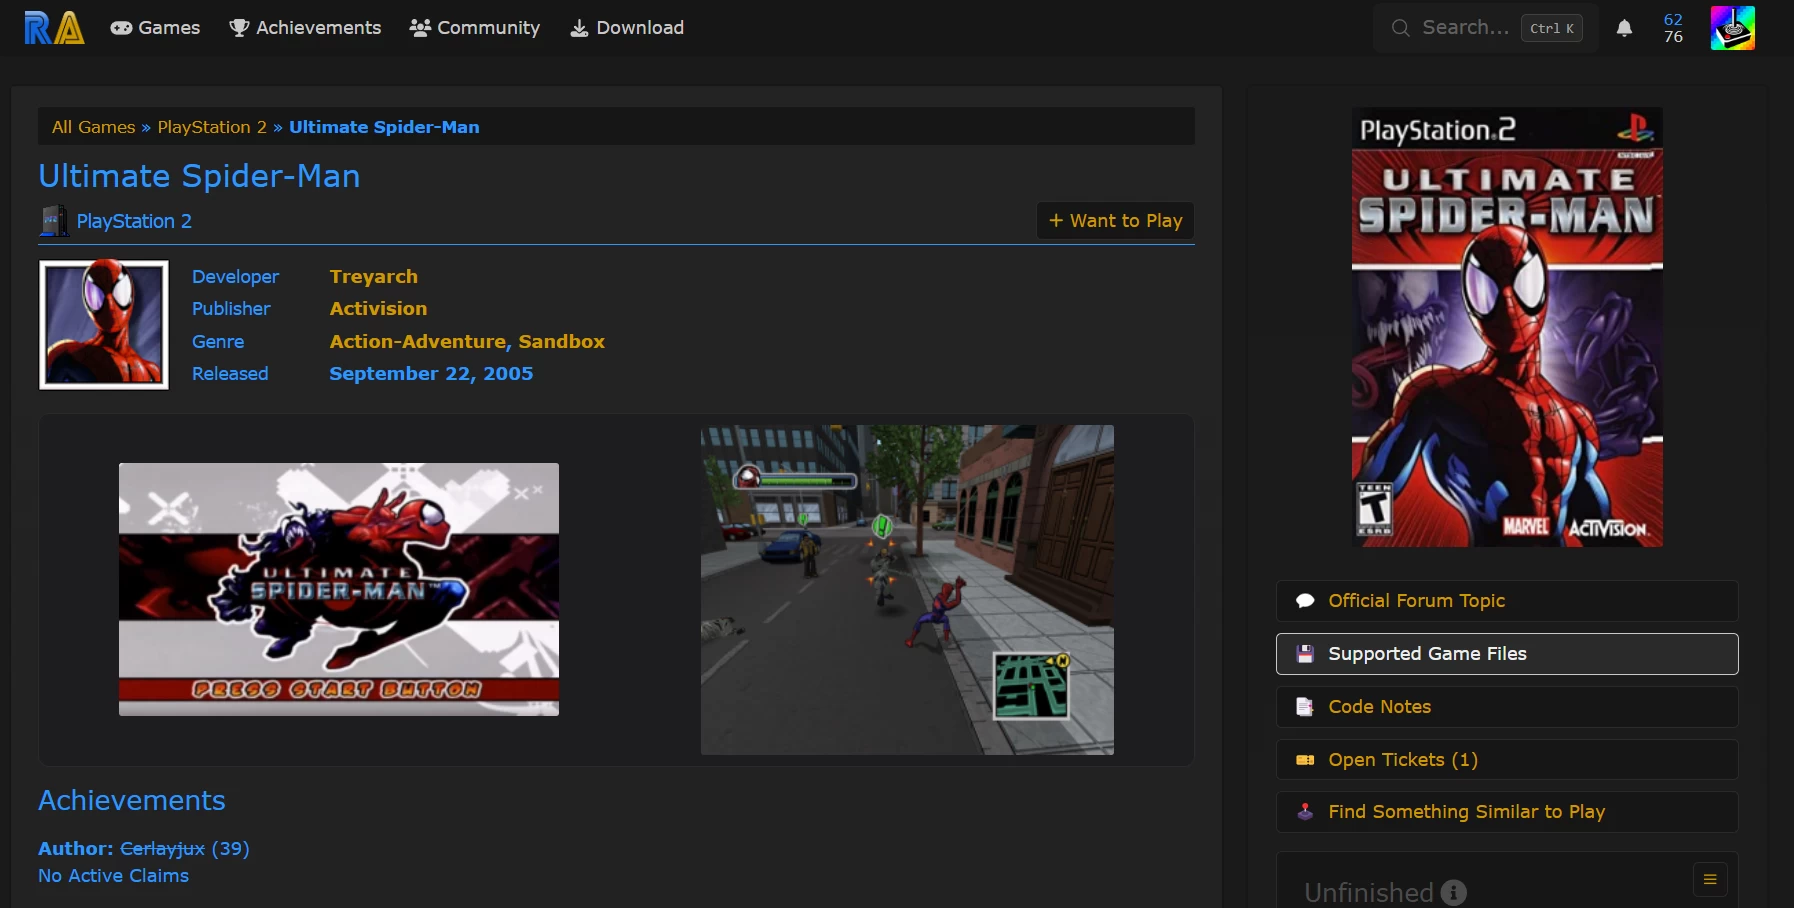
Task: Toggle Want to Play for this game
Action: point(1115,221)
